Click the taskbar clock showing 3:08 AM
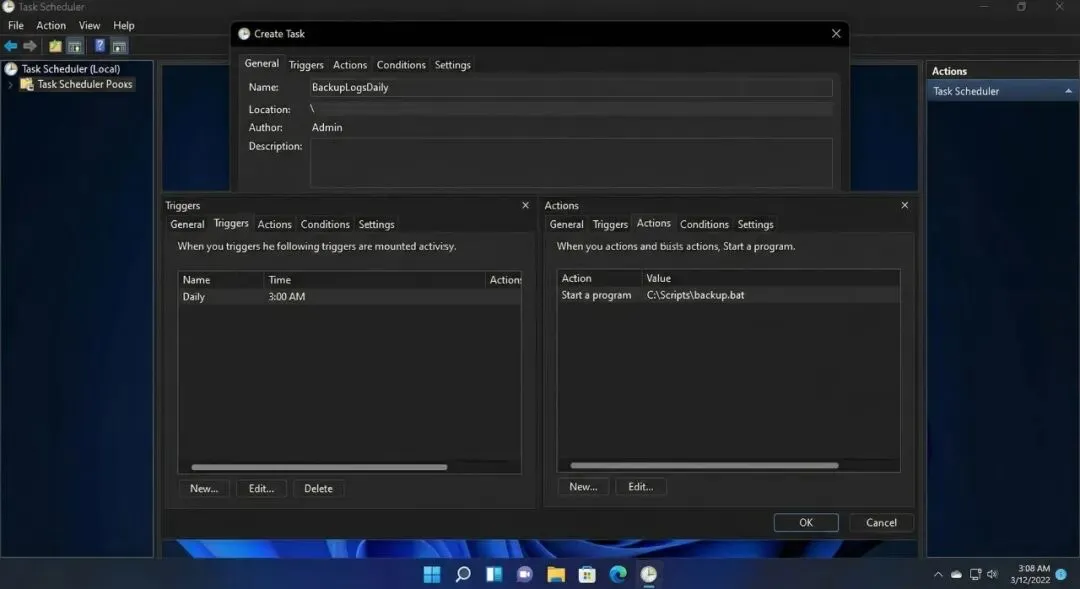 click(x=1030, y=574)
